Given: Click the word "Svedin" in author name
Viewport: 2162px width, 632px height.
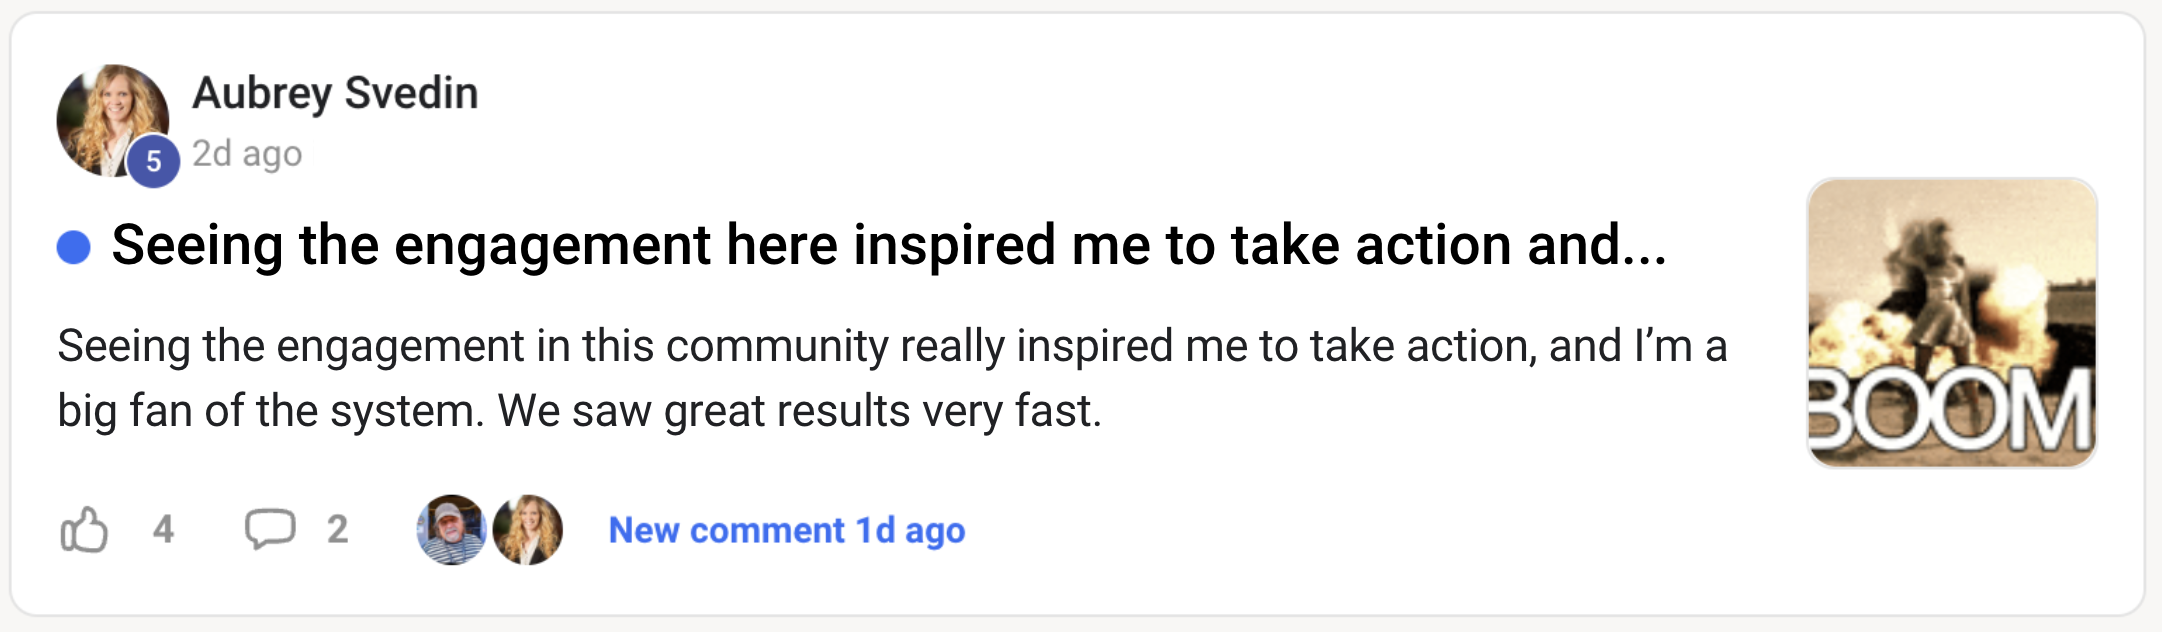Looking at the screenshot, I should click(x=411, y=93).
